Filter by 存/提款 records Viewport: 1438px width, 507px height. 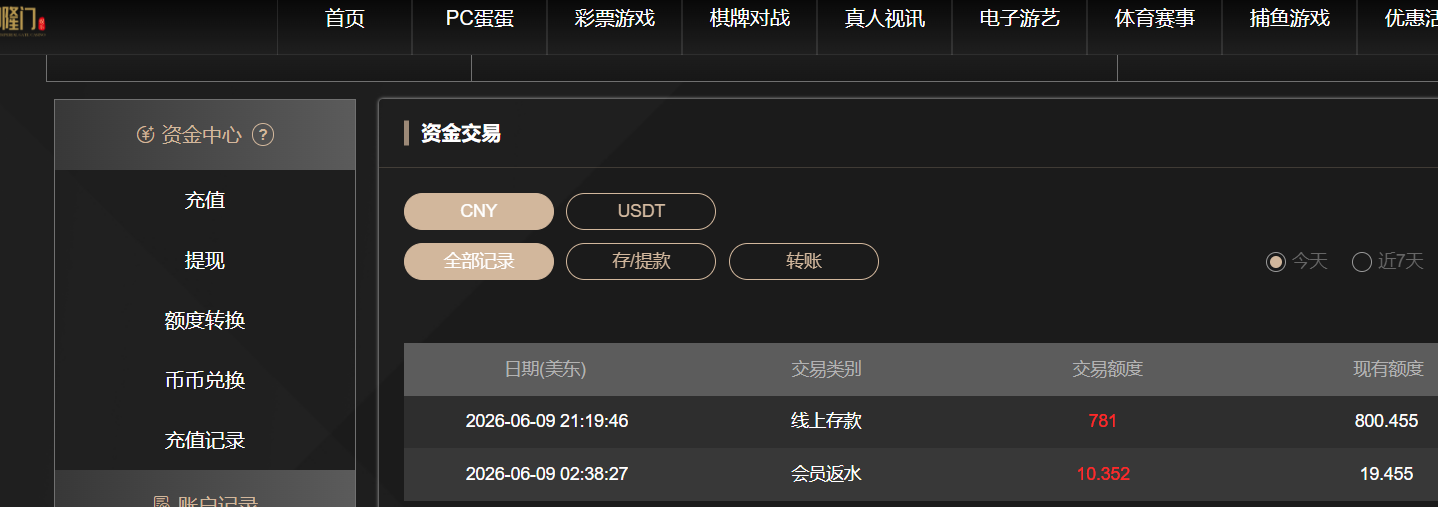(x=641, y=261)
